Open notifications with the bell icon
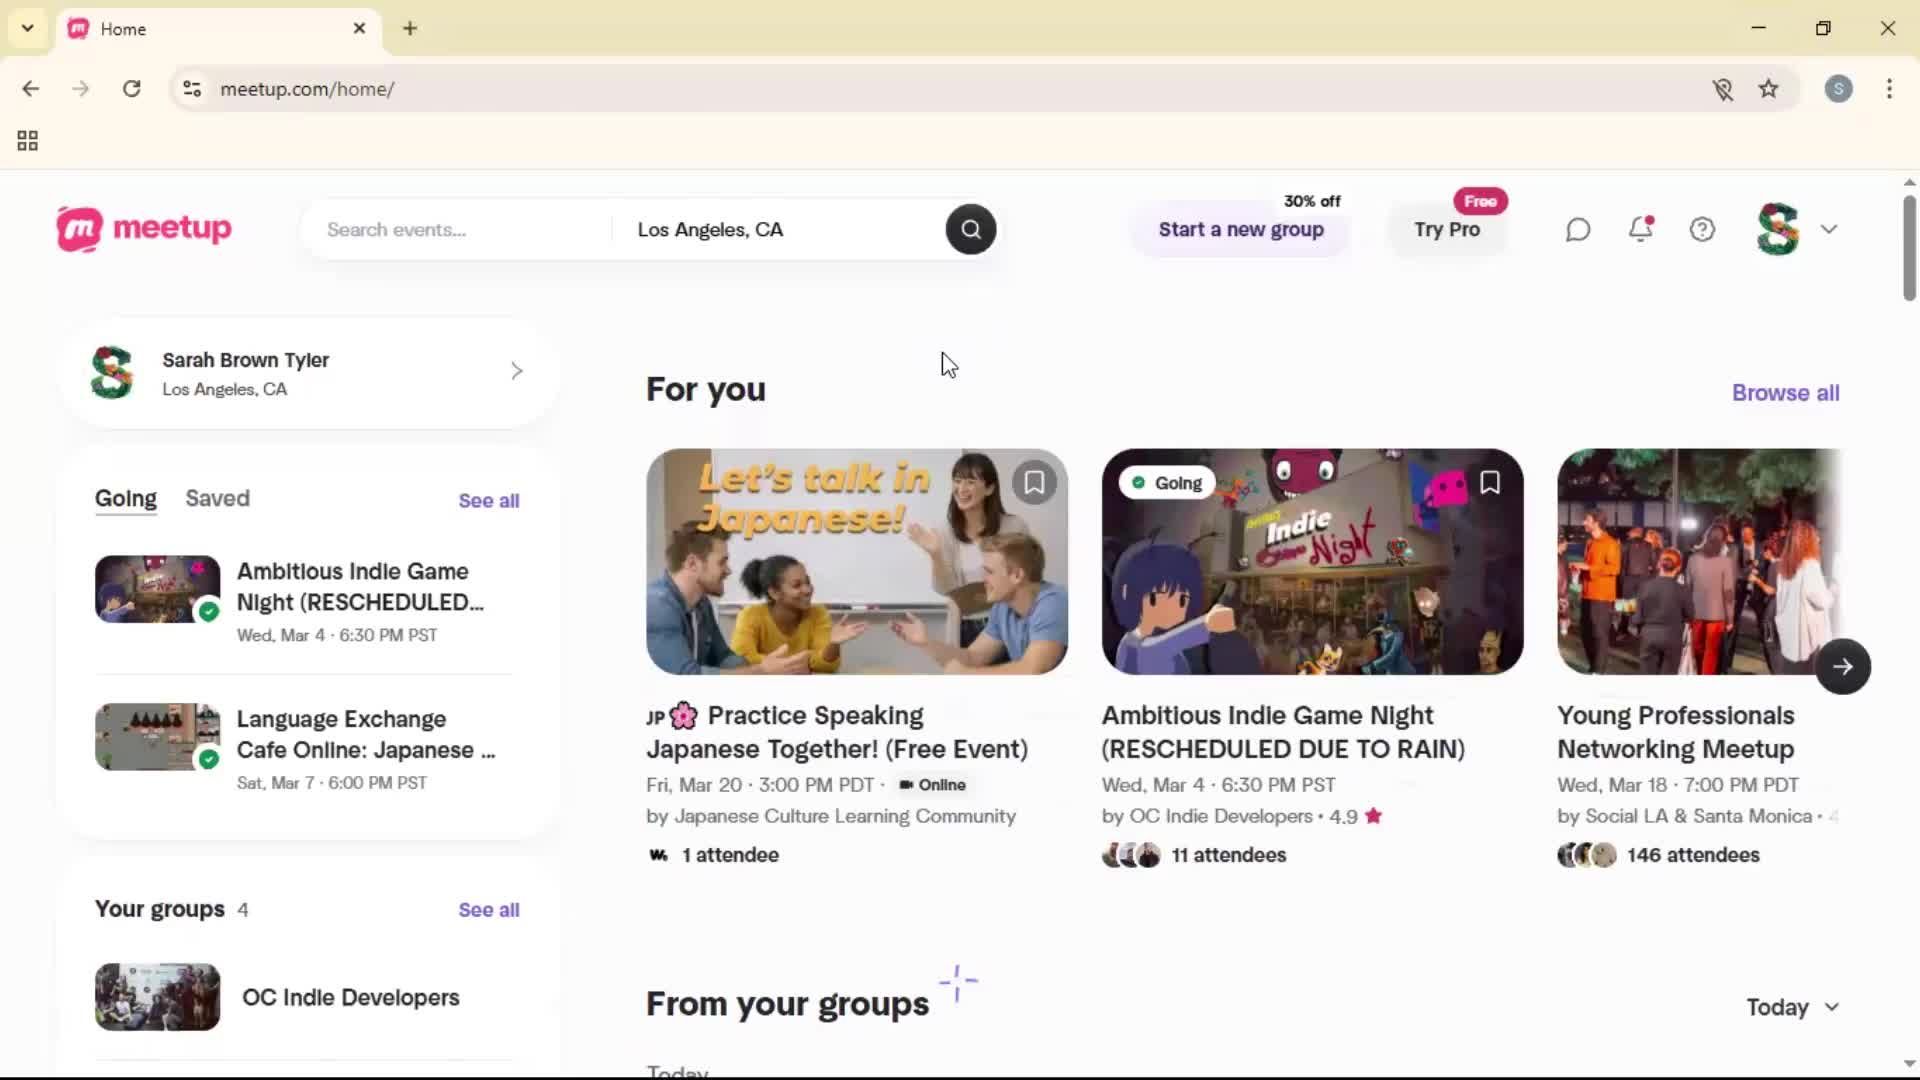 pos(1640,229)
